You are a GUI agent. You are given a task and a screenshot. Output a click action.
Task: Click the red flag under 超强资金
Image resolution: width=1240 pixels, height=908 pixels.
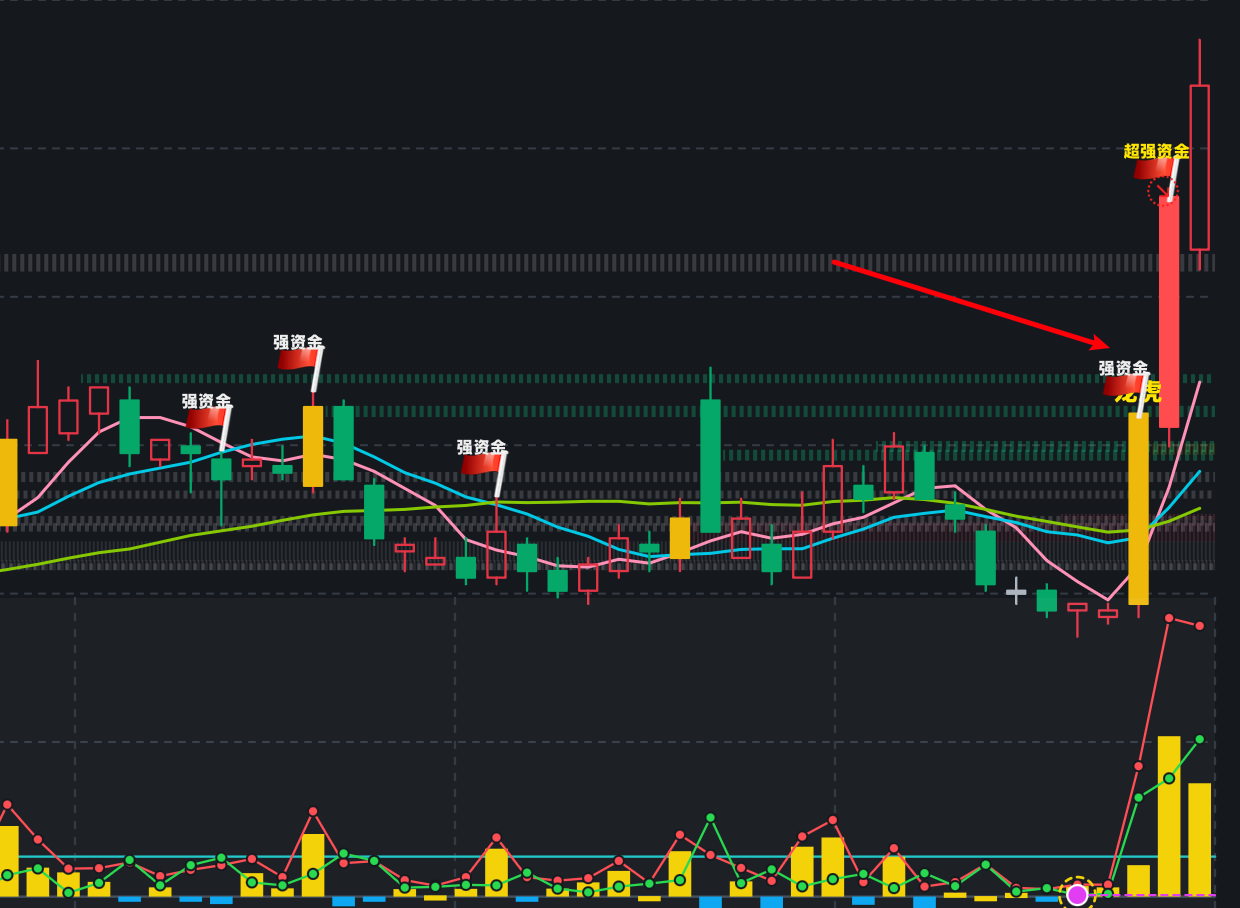pyautogui.click(x=1156, y=168)
